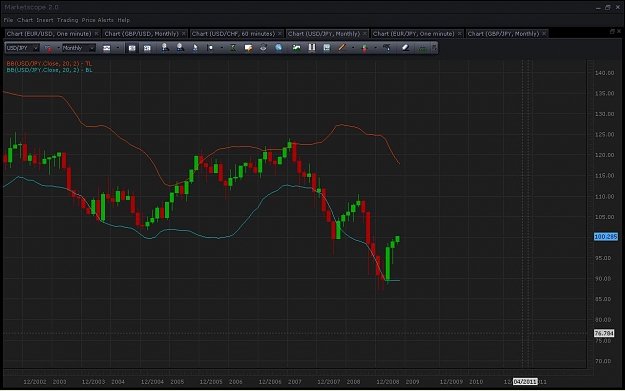Screen dimensions: 625x391
Task: Click the BB(USD/JPY.Close, 20, 2) - TL label
Action: 49,64
